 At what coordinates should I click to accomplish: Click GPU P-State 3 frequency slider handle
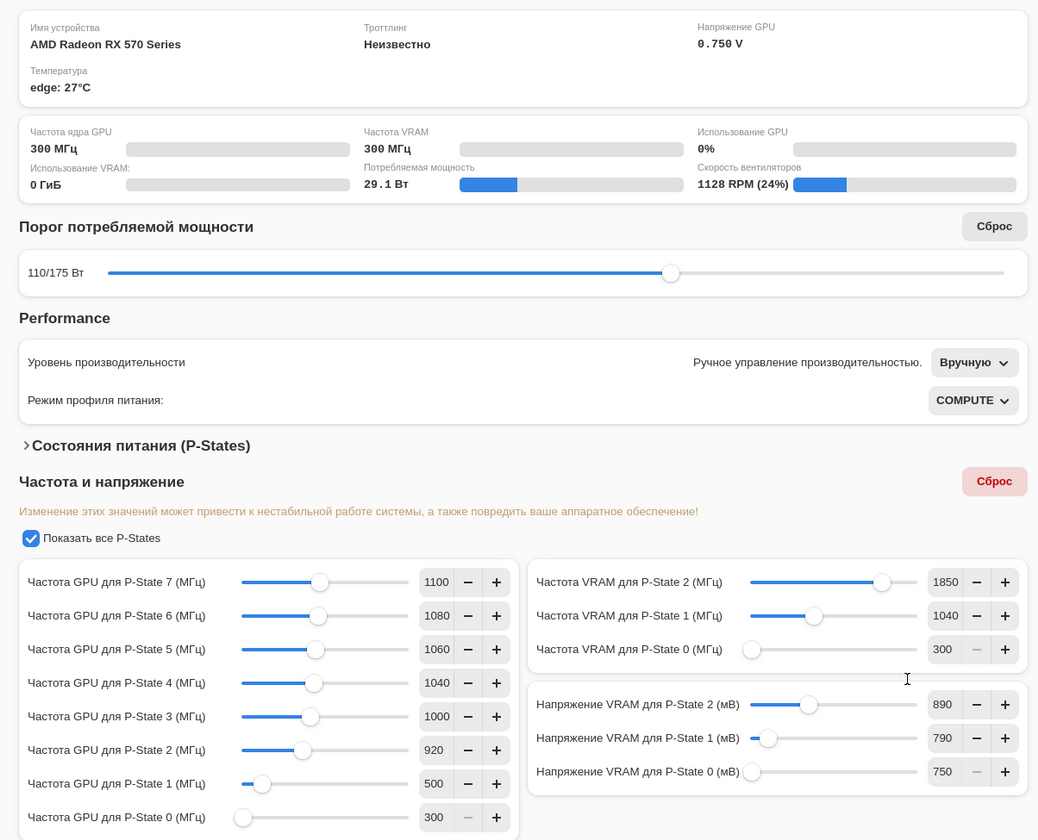point(310,717)
